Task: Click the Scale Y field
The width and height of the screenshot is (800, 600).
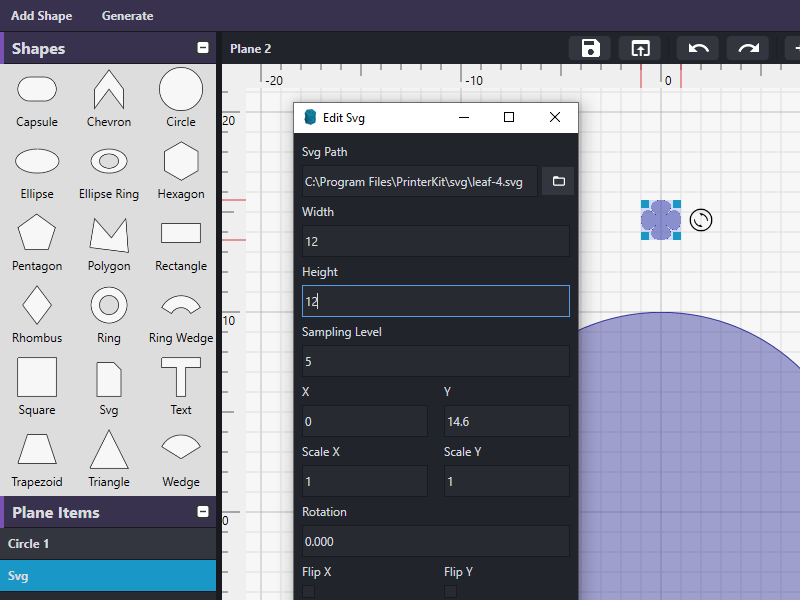Action: click(507, 481)
